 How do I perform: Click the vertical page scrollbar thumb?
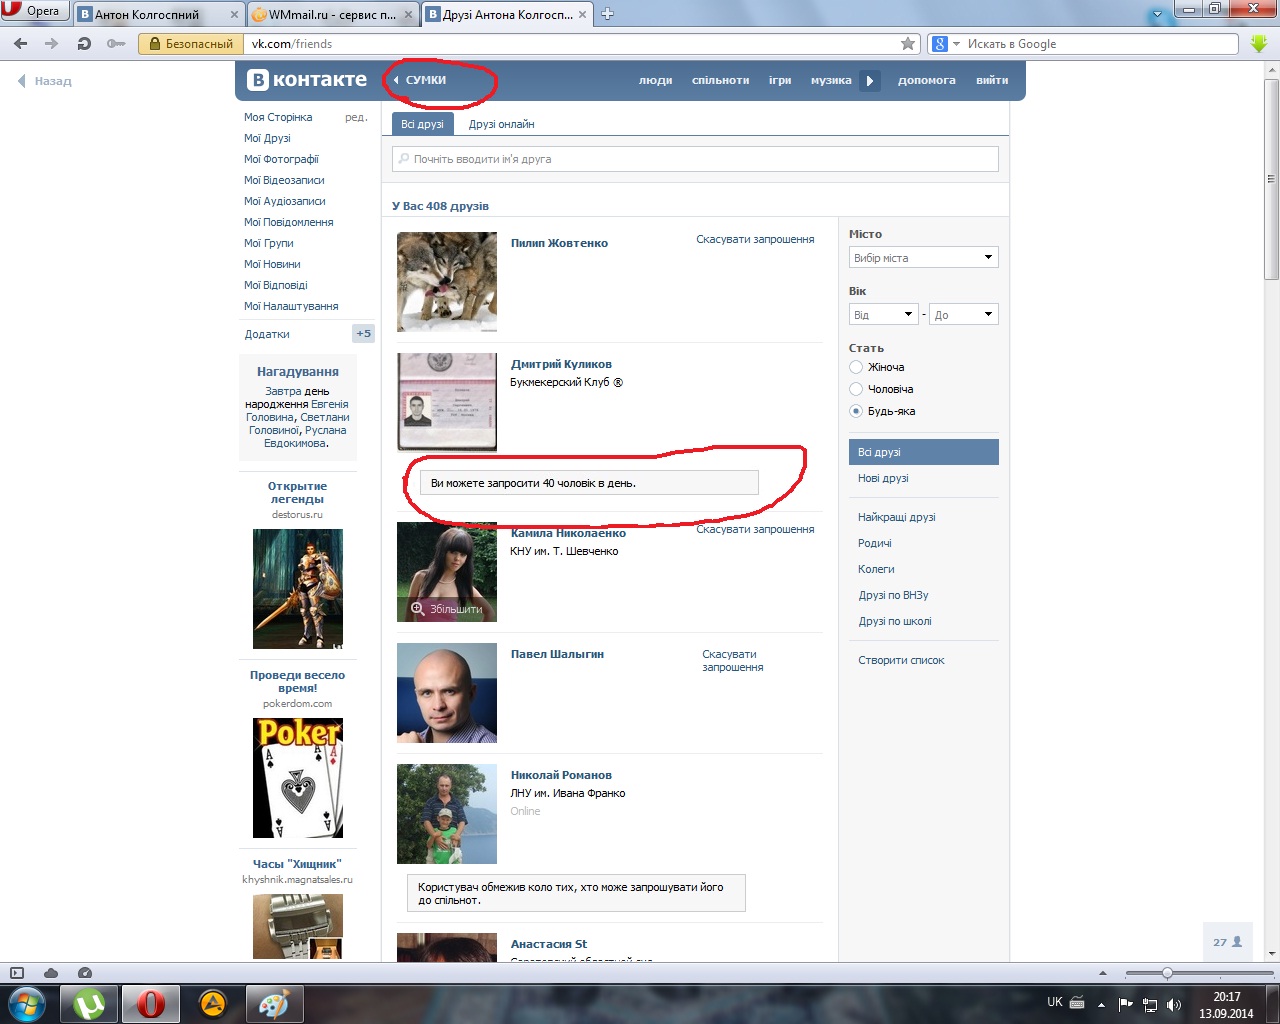(1271, 180)
